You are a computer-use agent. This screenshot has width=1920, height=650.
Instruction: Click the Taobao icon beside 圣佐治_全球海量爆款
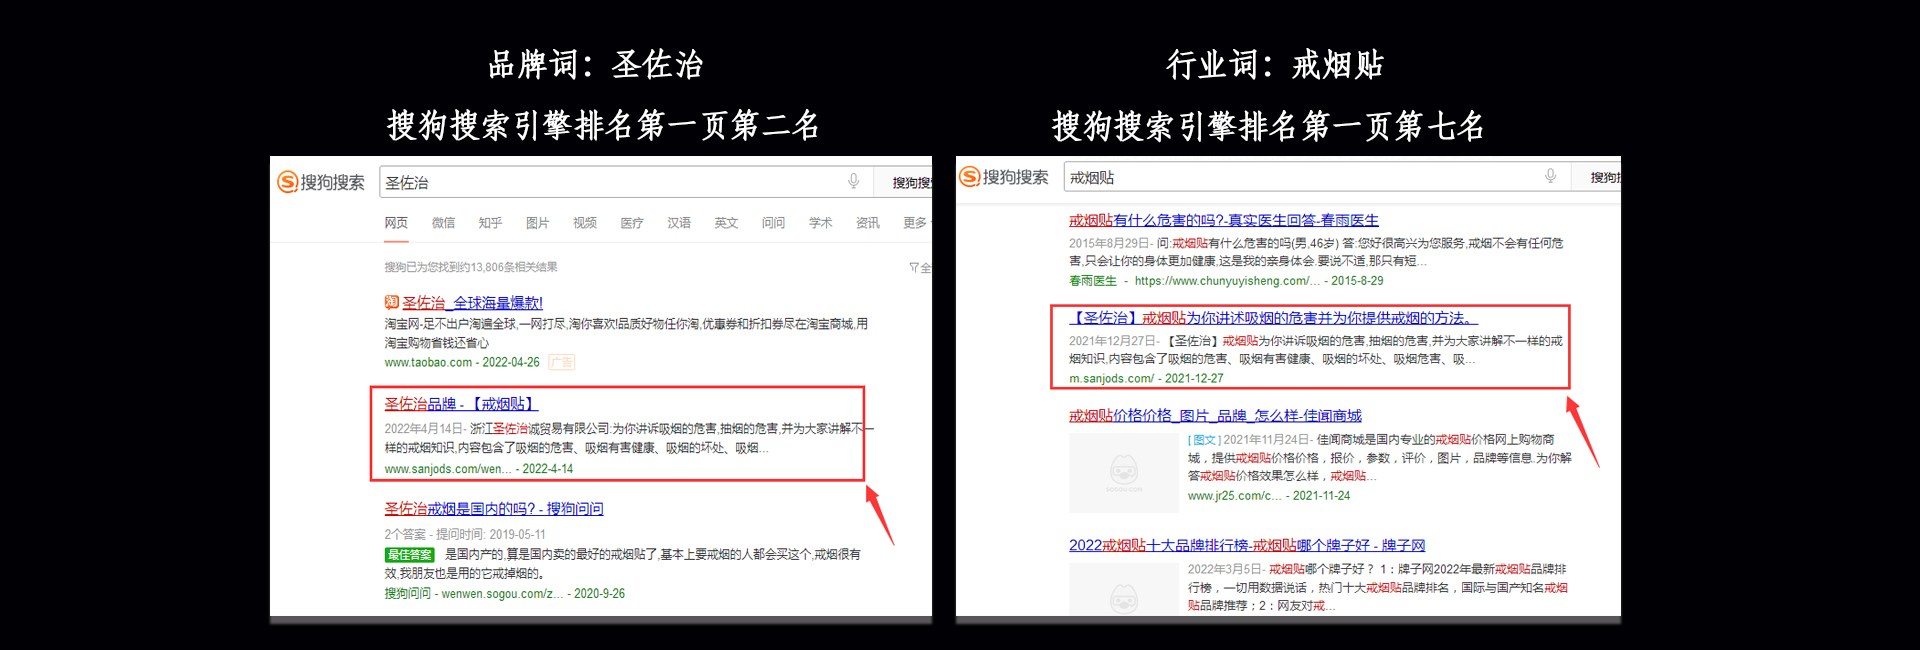tap(392, 302)
